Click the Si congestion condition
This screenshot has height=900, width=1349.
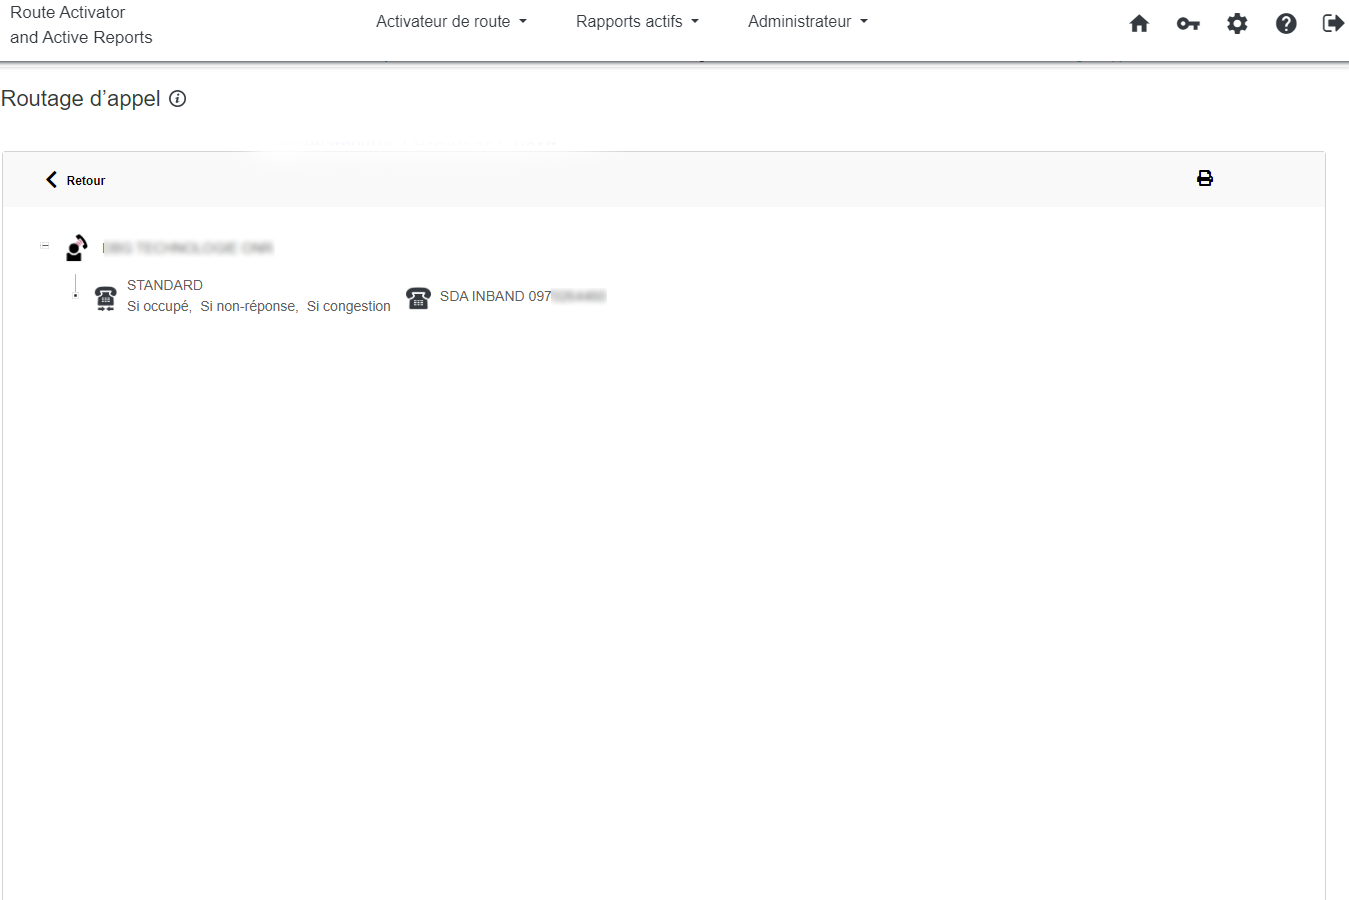click(x=348, y=307)
